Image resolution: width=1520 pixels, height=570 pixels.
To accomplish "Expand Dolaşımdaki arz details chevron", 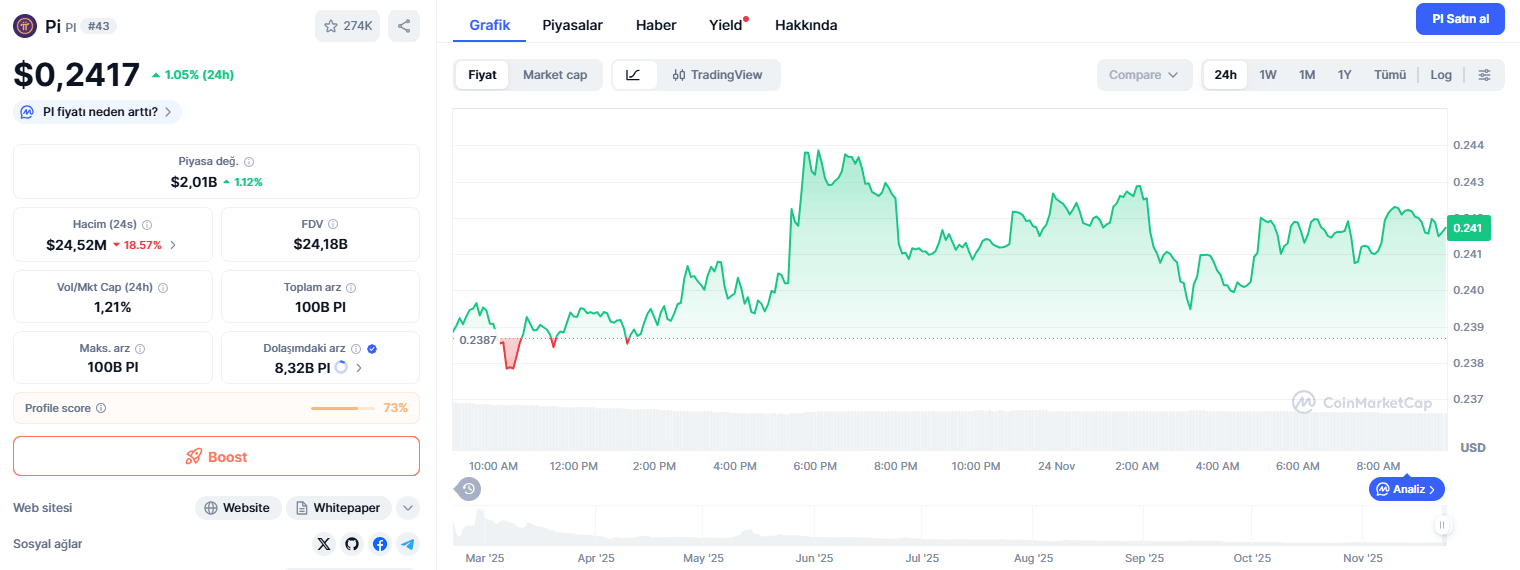I will pyautogui.click(x=359, y=368).
